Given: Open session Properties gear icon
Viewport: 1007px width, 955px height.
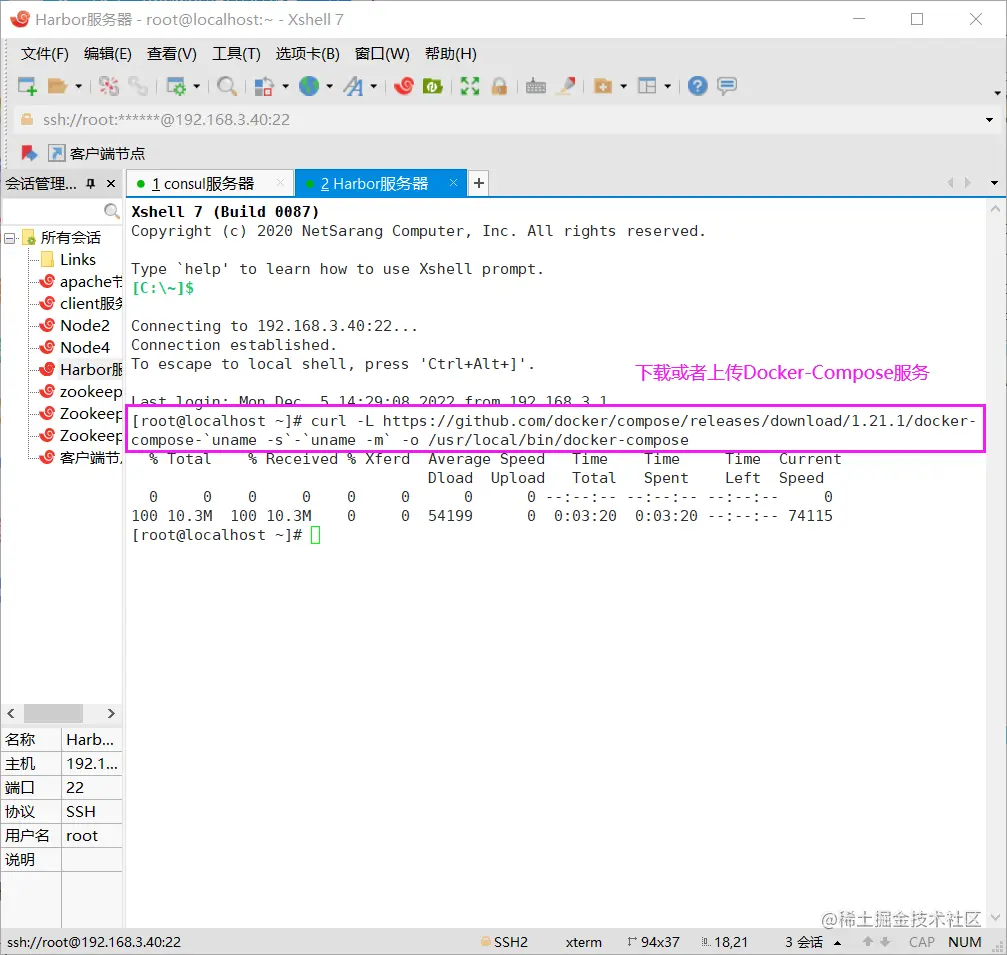Looking at the screenshot, I should [x=175, y=85].
